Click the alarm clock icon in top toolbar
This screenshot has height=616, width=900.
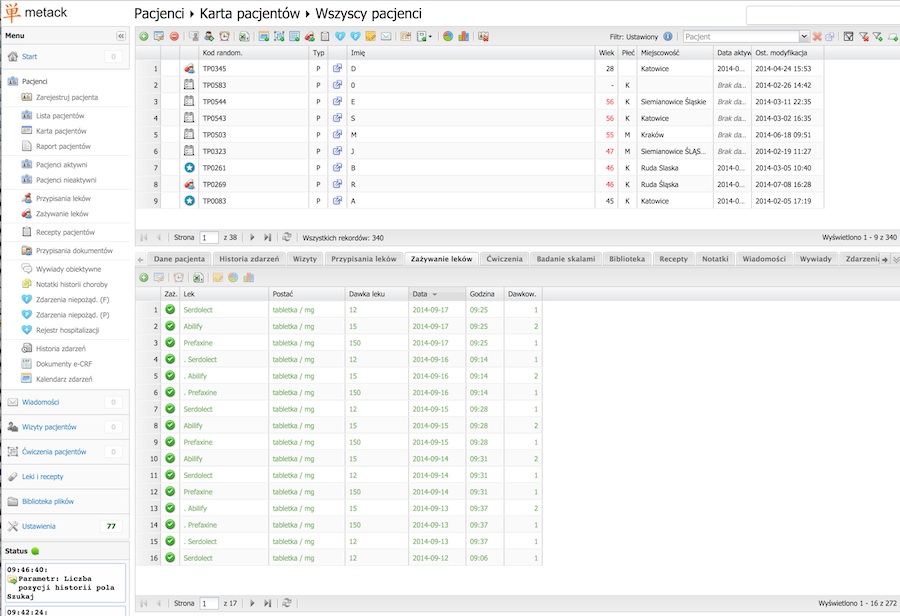click(x=224, y=36)
